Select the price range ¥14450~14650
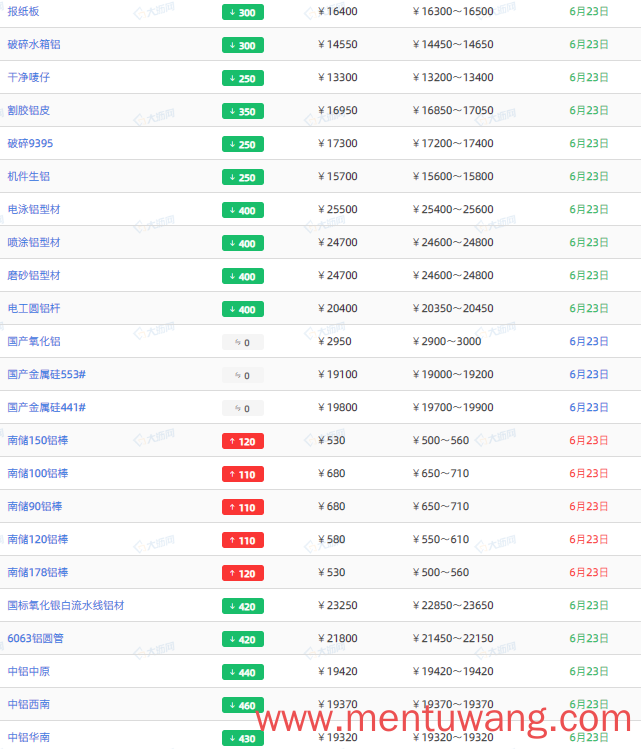This screenshot has width=641, height=749. click(x=453, y=44)
